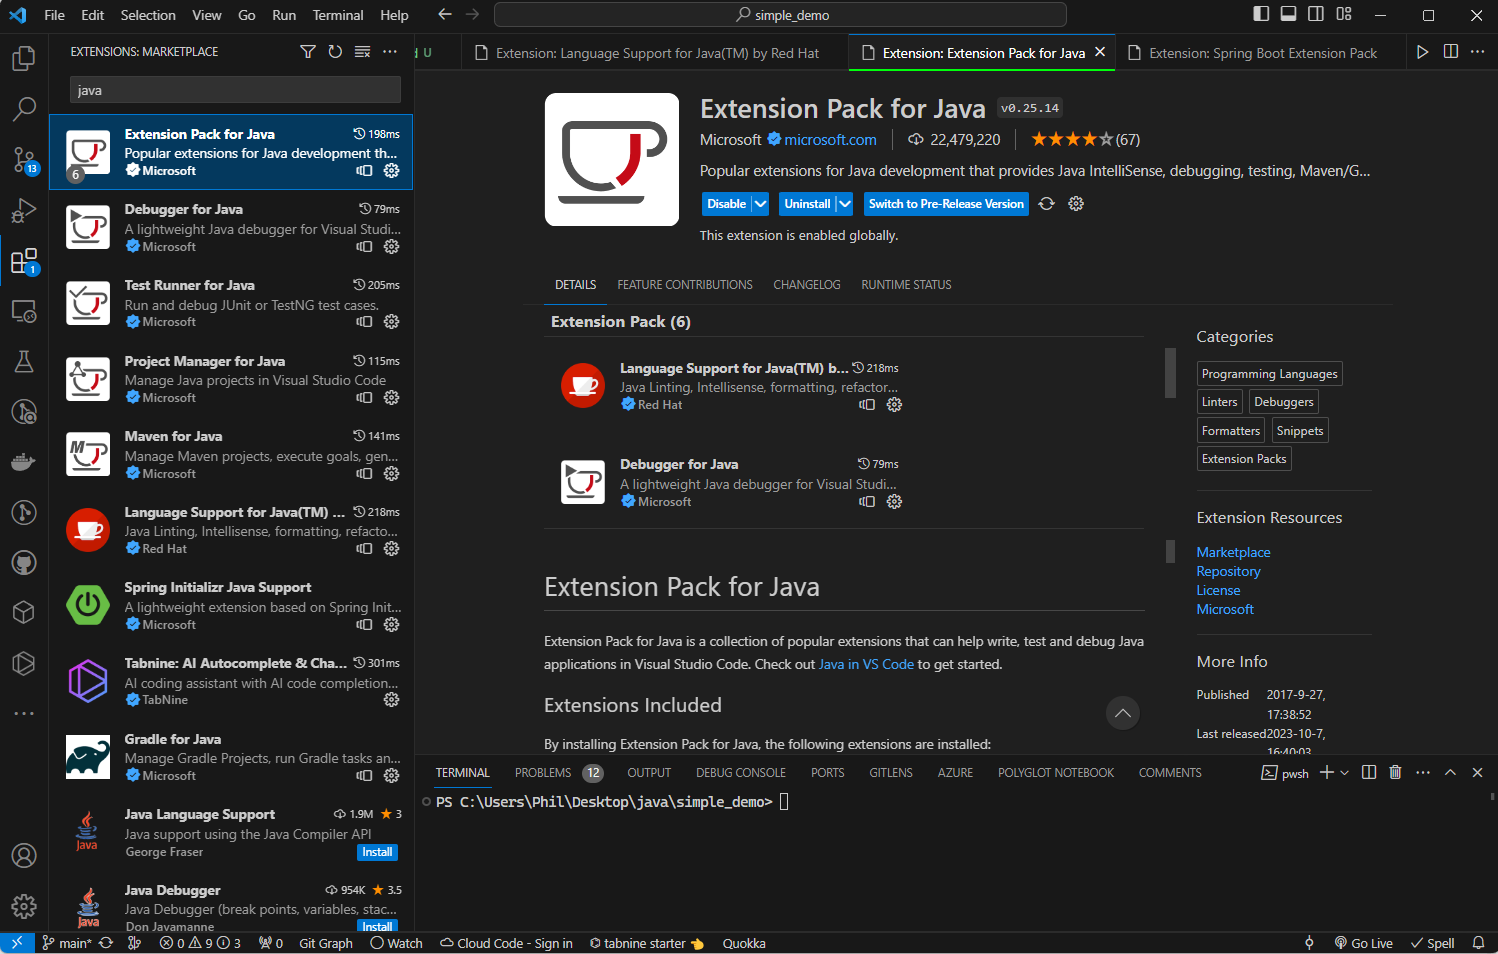Open new terminal launch profile dropdown

pyautogui.click(x=1345, y=773)
